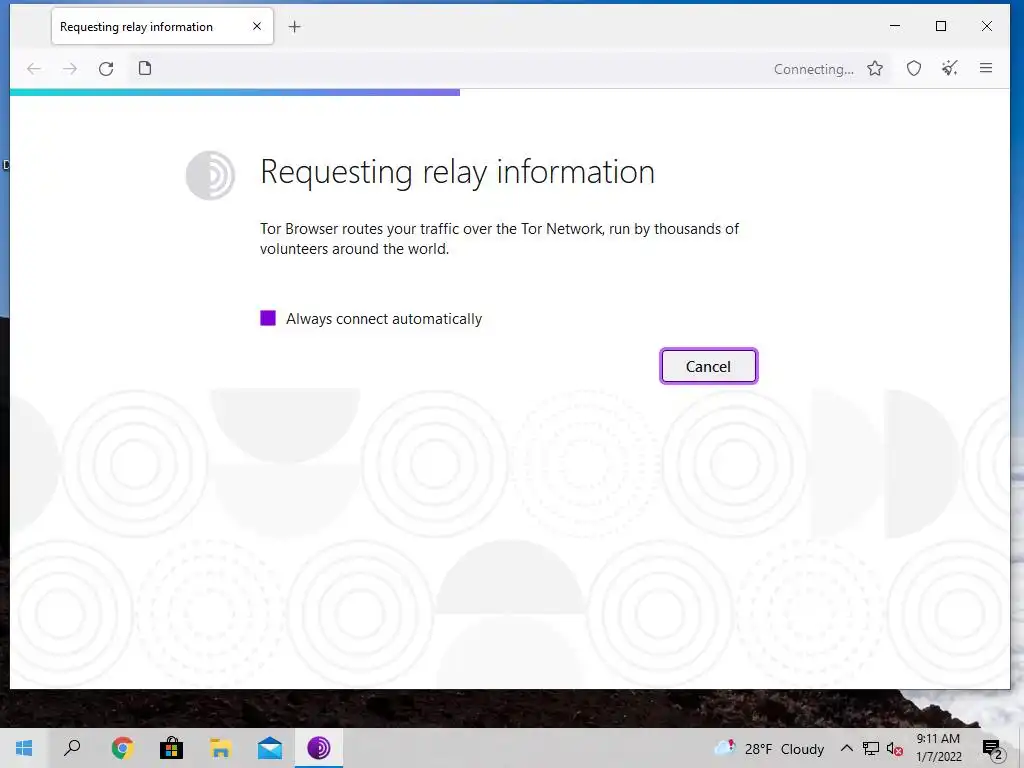Open File Explorer from taskbar
The image size is (1024, 768).
[x=221, y=748]
